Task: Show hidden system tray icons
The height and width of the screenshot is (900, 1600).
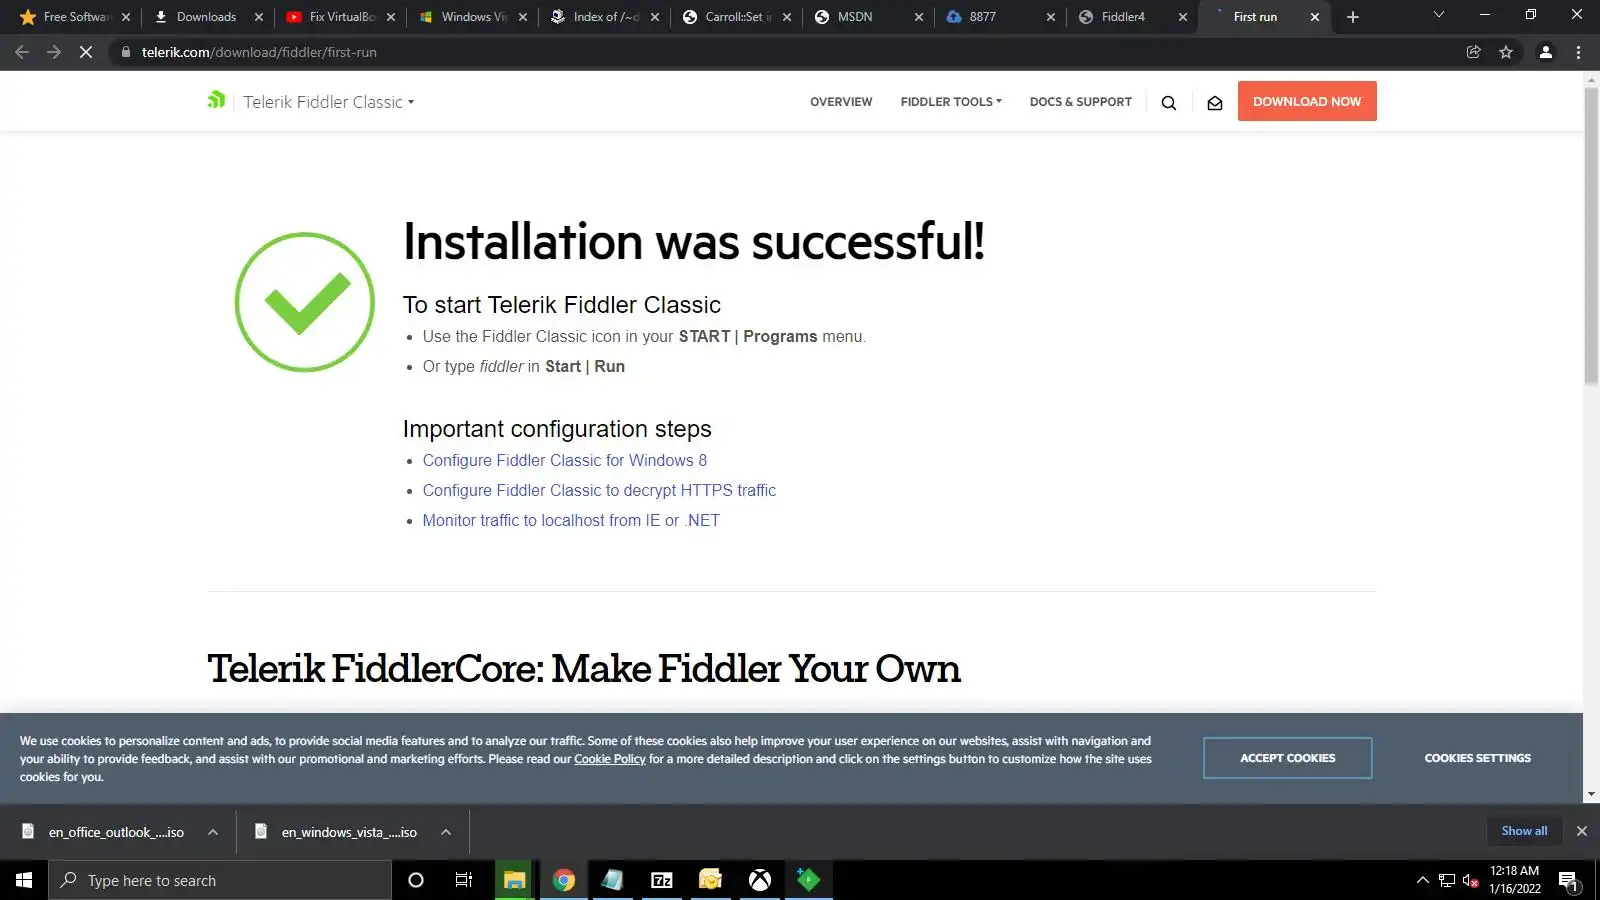Action: pyautogui.click(x=1423, y=880)
